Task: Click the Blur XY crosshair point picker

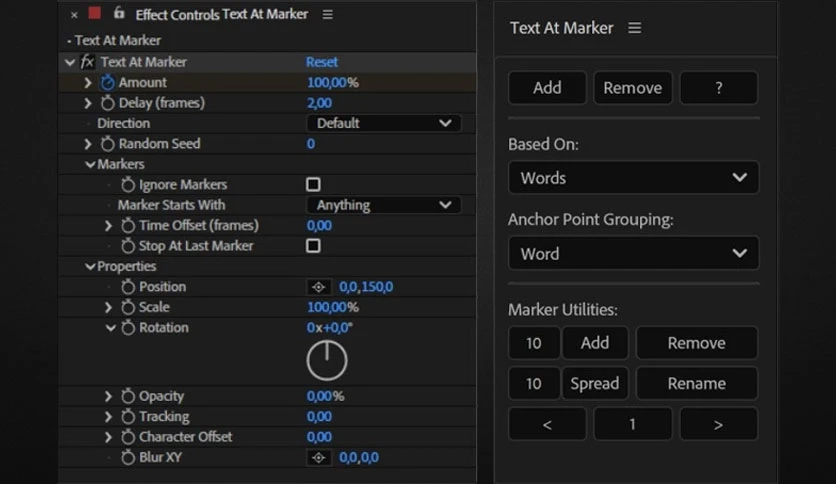Action: coord(319,457)
